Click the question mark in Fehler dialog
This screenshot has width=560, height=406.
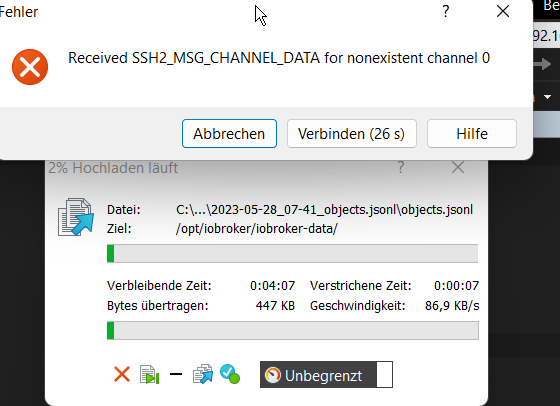coord(446,11)
